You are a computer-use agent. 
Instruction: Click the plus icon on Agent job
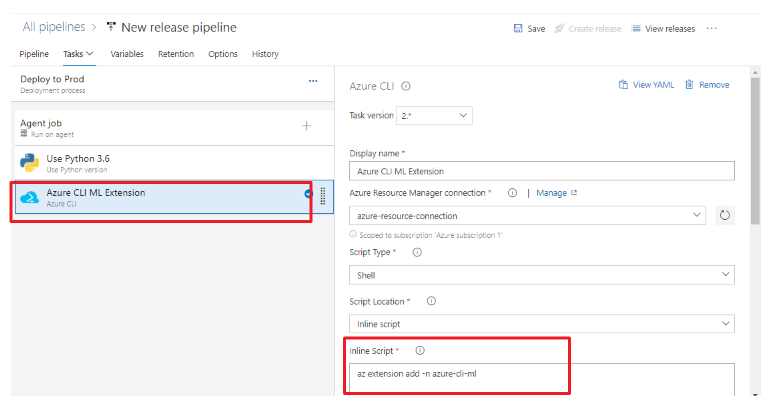pyautogui.click(x=306, y=126)
